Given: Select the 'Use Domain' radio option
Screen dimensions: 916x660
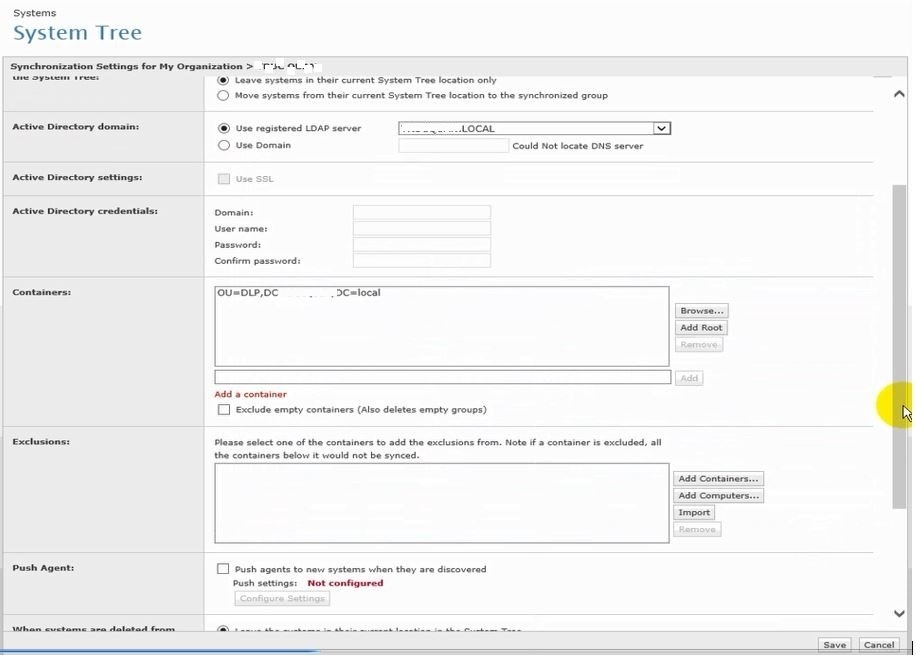Looking at the screenshot, I should (223, 145).
